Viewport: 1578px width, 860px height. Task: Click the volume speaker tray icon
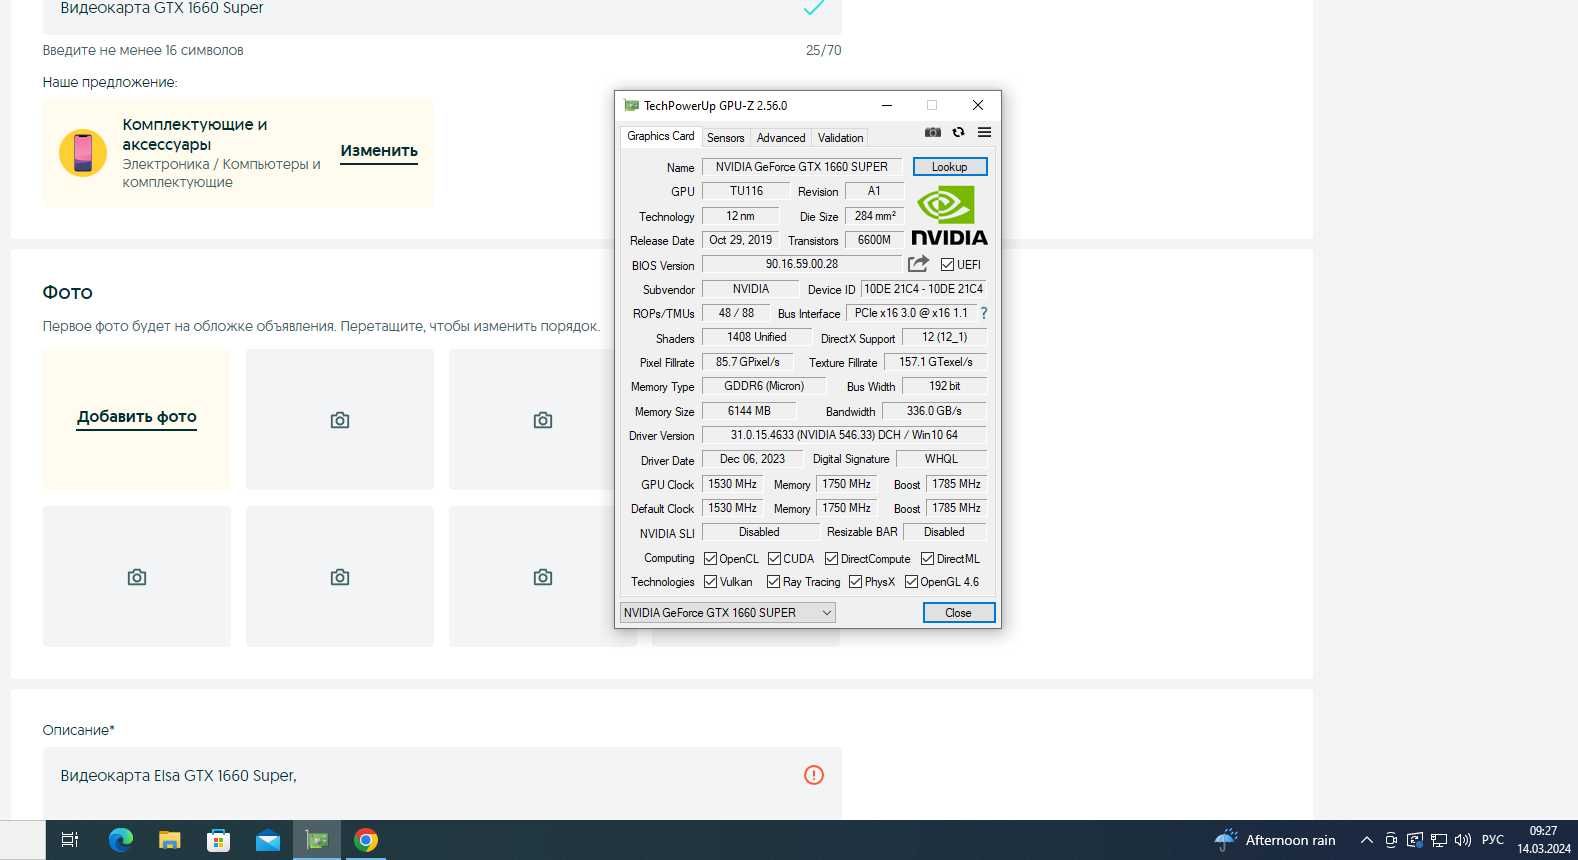click(x=1463, y=840)
